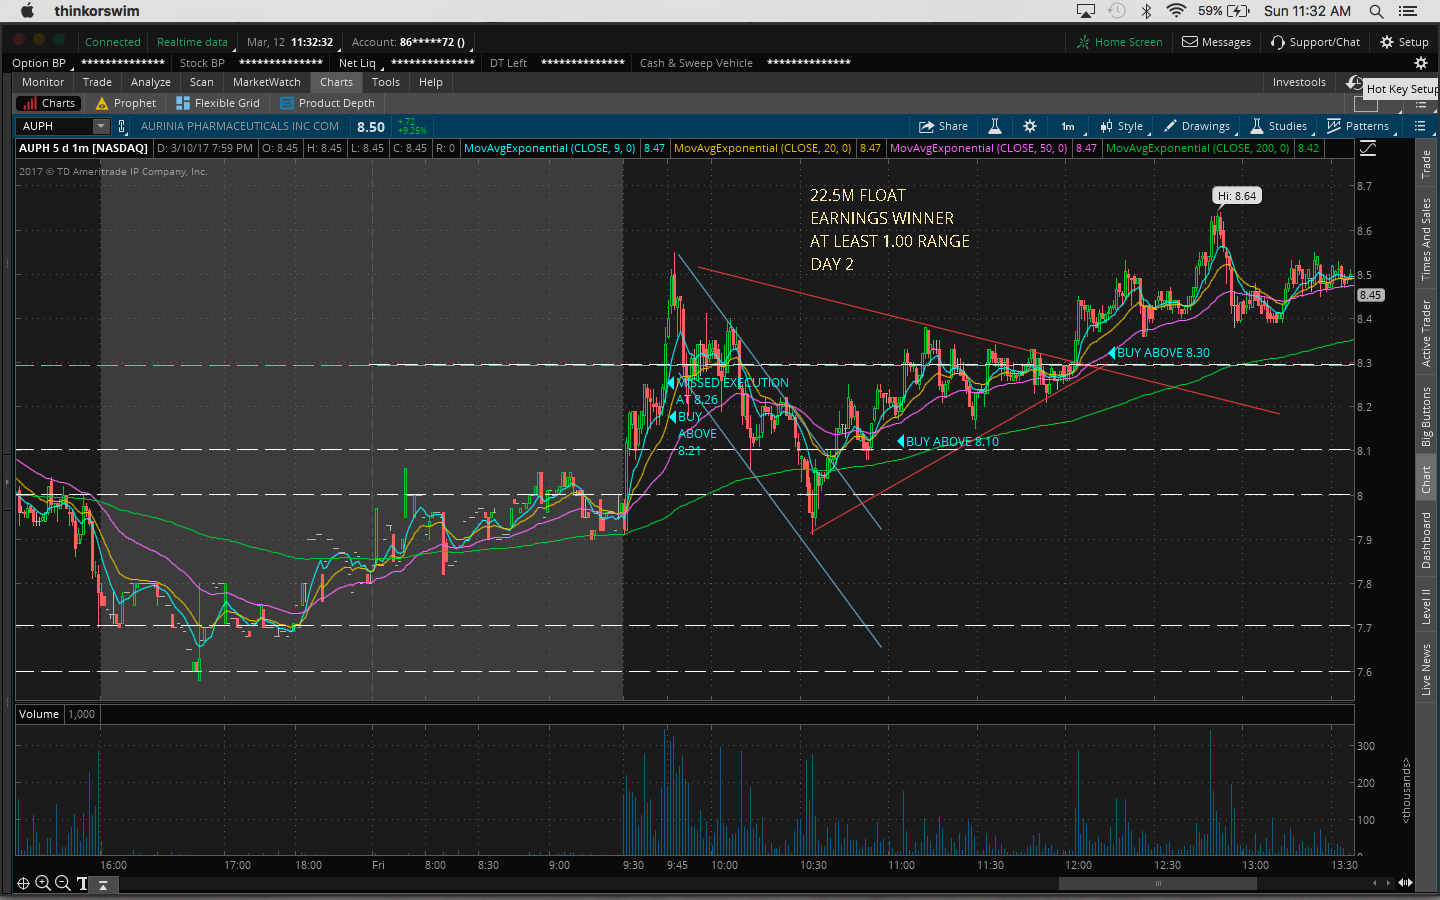The height and width of the screenshot is (900, 1440).
Task: Open the Option BP dropdown
Action: click(41, 63)
